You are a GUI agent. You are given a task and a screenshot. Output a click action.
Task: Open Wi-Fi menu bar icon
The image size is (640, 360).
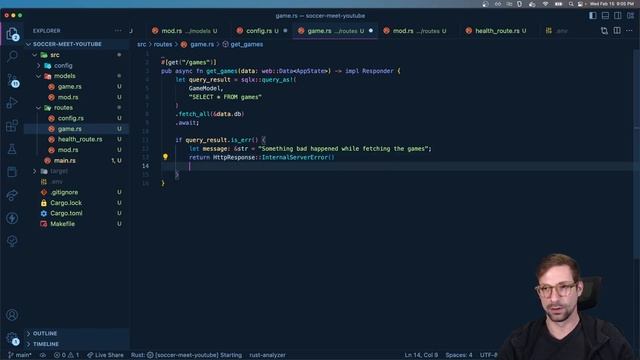click(x=545, y=4)
